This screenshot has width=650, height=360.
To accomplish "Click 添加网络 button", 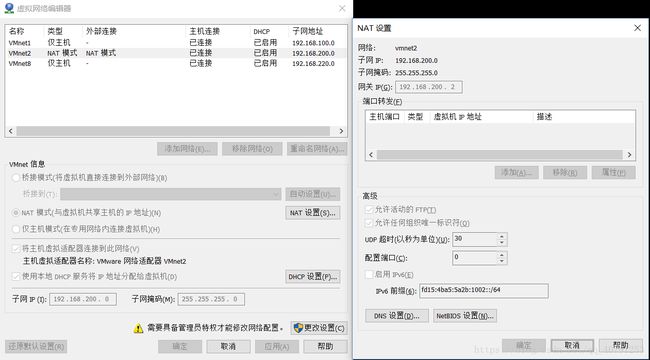I will coord(187,149).
